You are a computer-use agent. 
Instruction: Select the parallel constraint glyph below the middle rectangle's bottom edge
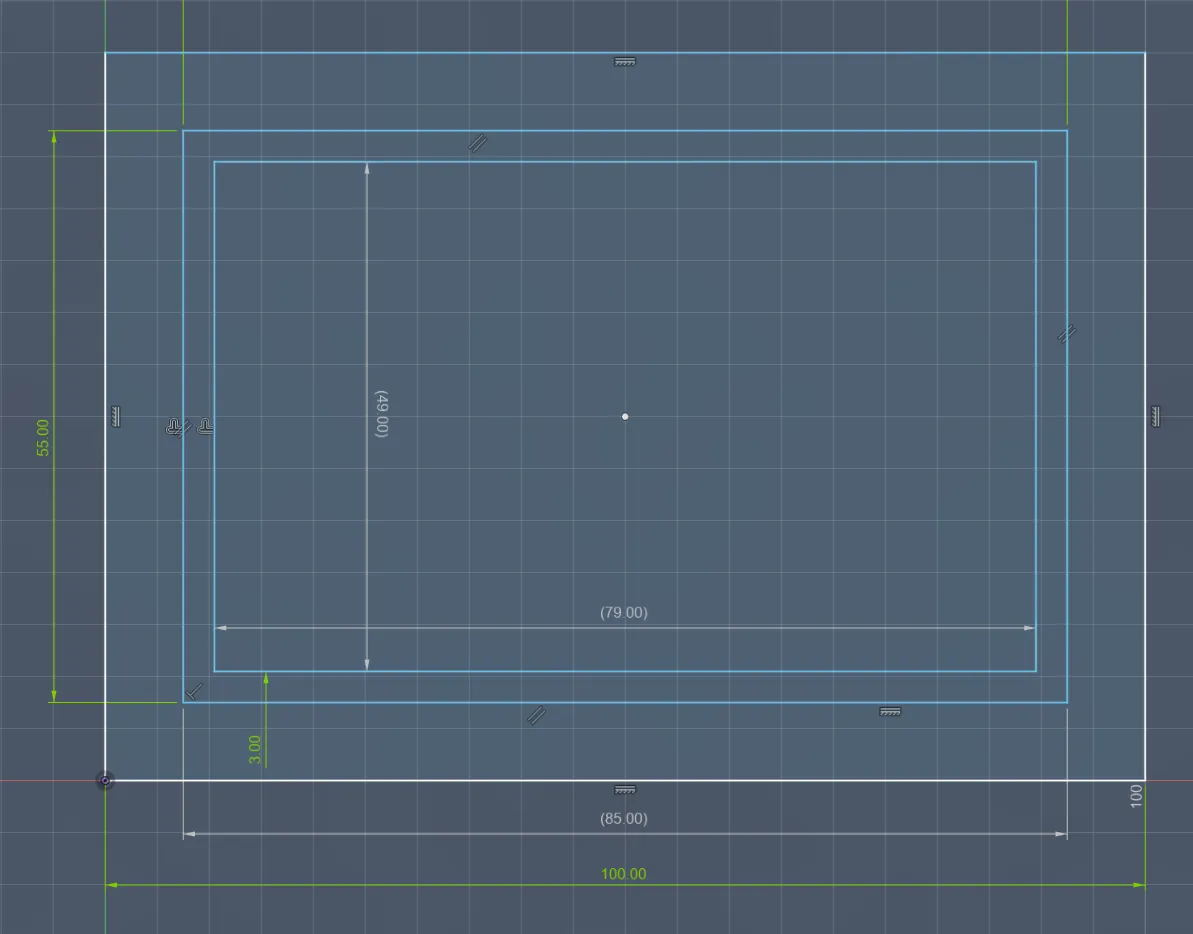pyautogui.click(x=536, y=715)
